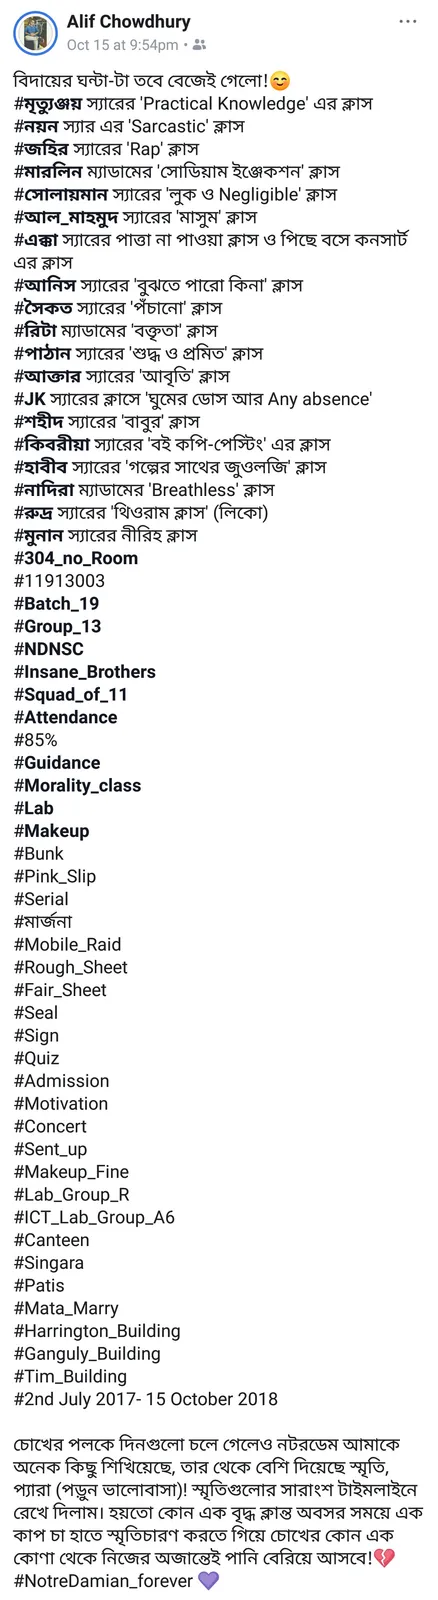The image size is (438, 1600).
Task: Open the #NDNSC hashtag
Action: 49,649
